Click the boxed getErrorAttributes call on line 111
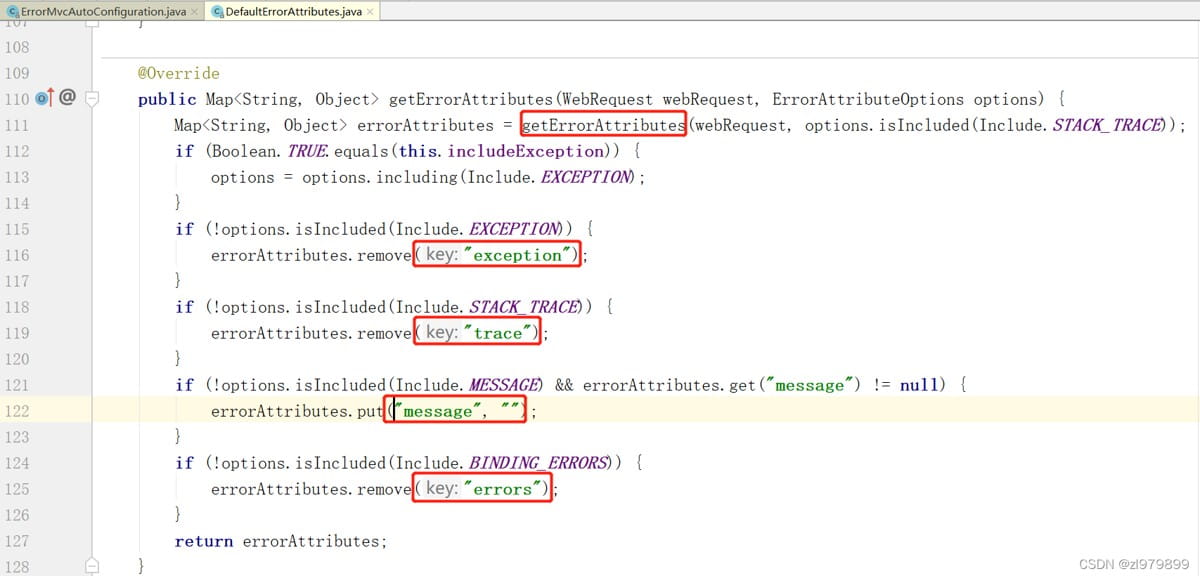This screenshot has height=576, width=1200. [x=603, y=125]
